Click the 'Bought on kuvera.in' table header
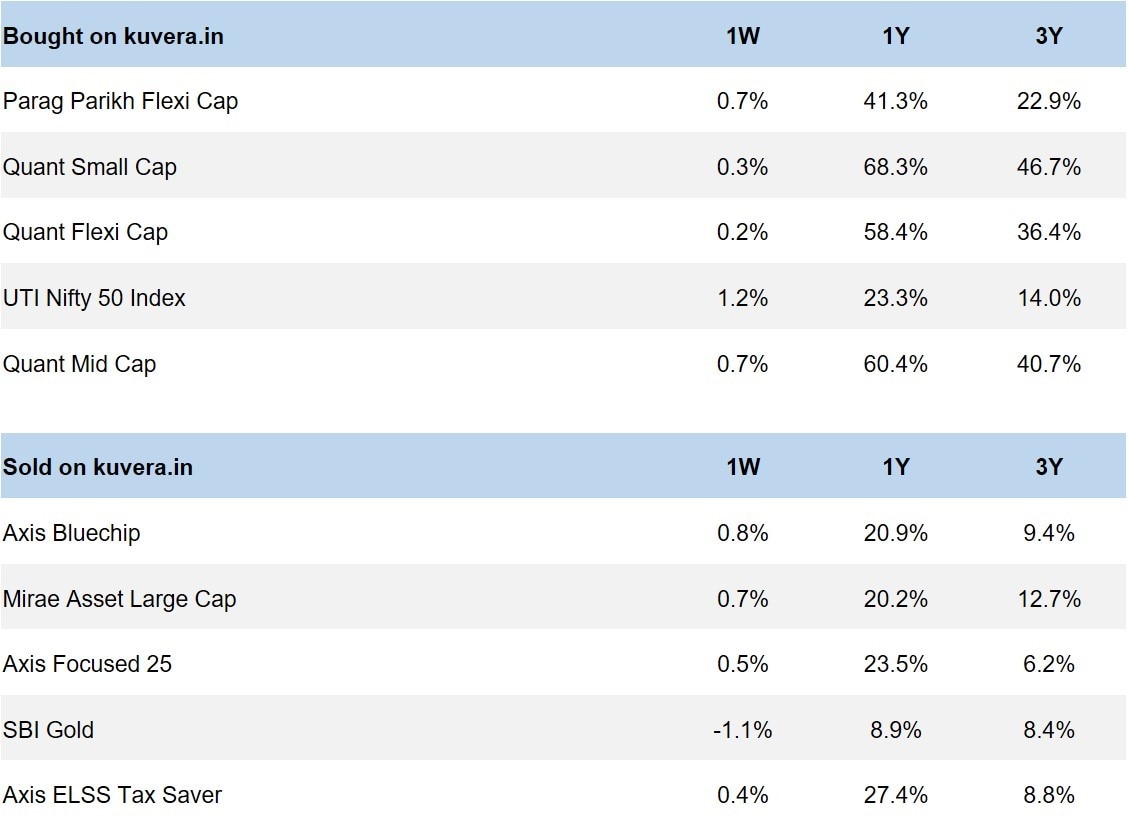 click(113, 37)
